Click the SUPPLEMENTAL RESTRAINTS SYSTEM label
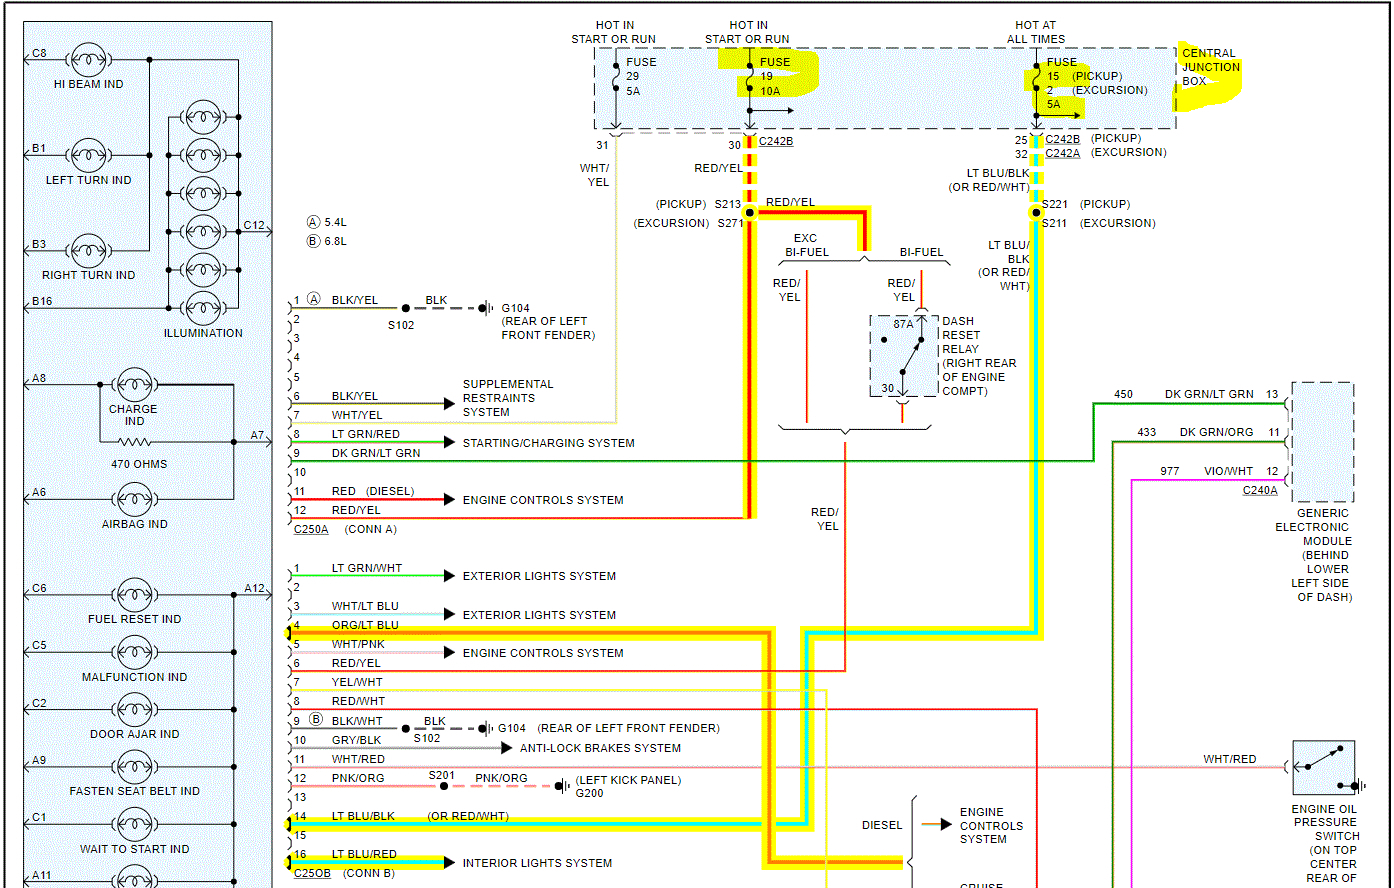The height and width of the screenshot is (888, 1394). [x=508, y=398]
